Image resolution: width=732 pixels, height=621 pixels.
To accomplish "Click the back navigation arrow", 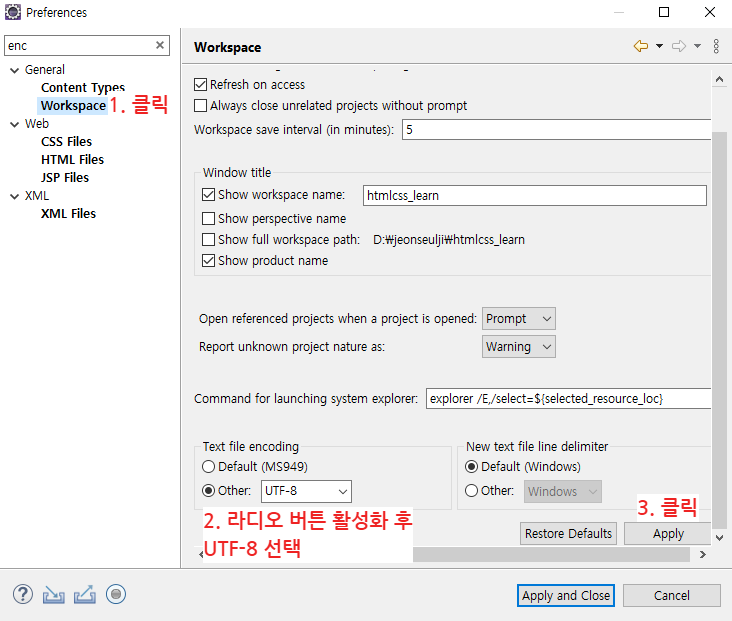I will click(x=640, y=46).
